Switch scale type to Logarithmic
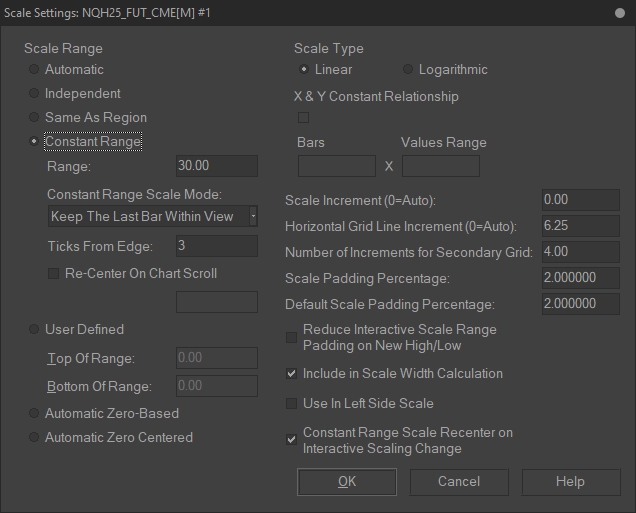Viewport: 636px width, 513px height. (x=408, y=70)
